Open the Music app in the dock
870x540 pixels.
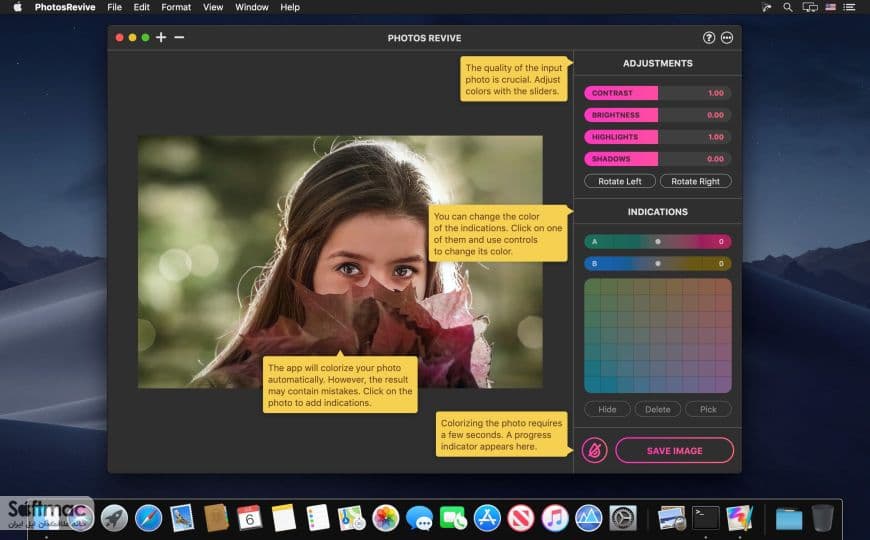tap(555, 519)
